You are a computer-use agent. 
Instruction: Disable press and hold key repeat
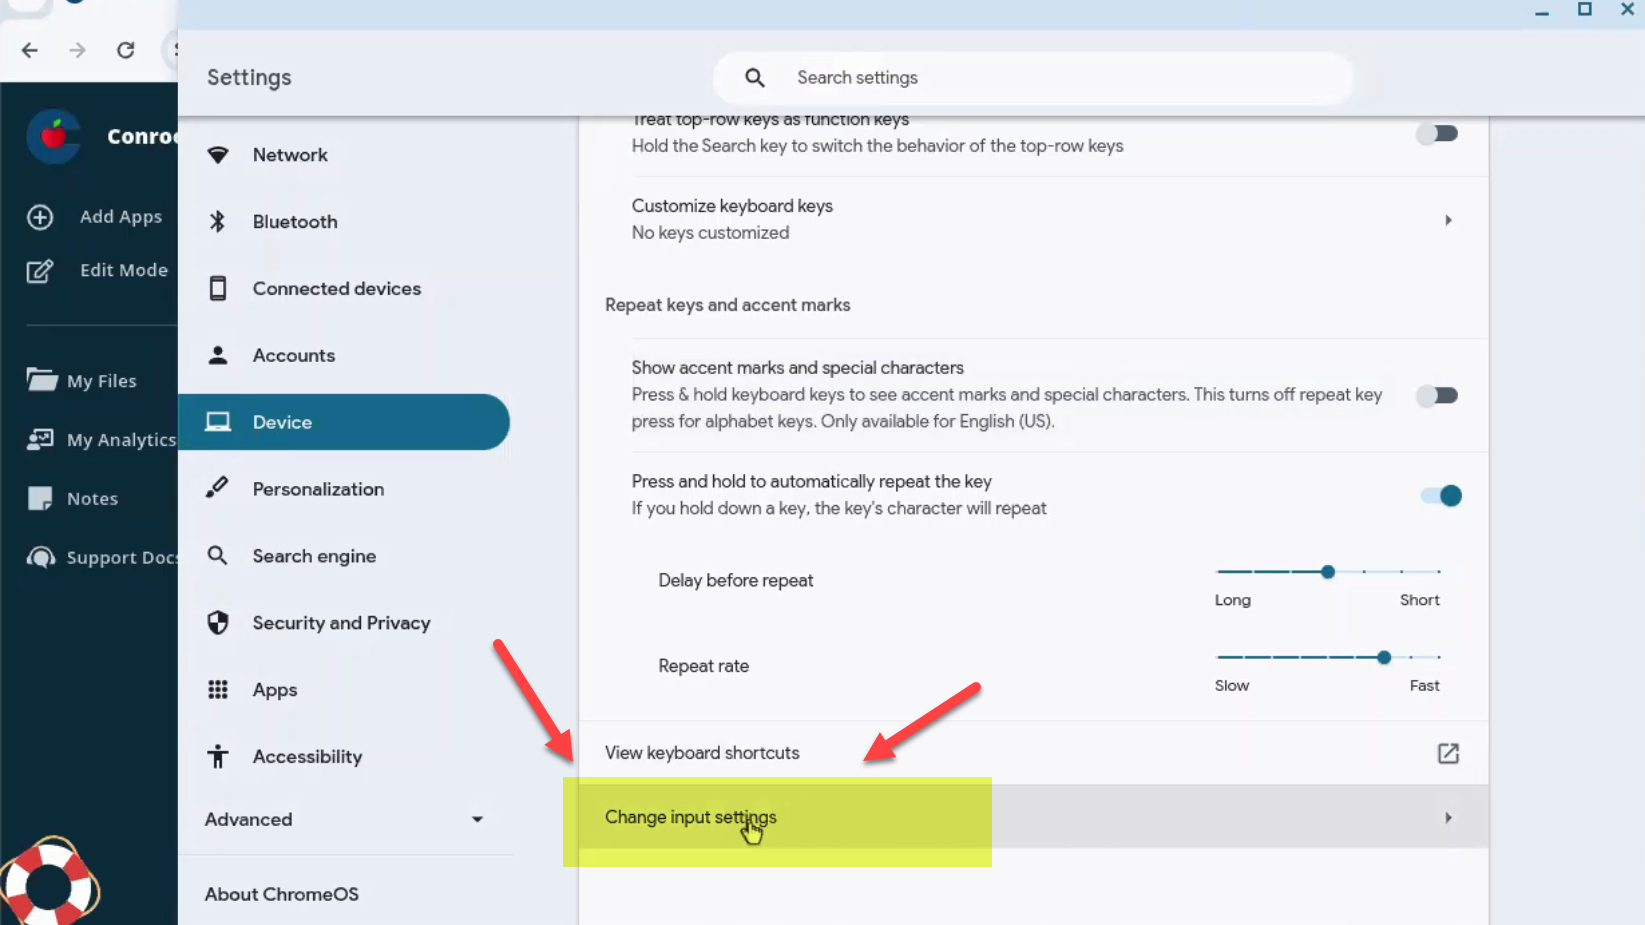tap(1441, 496)
